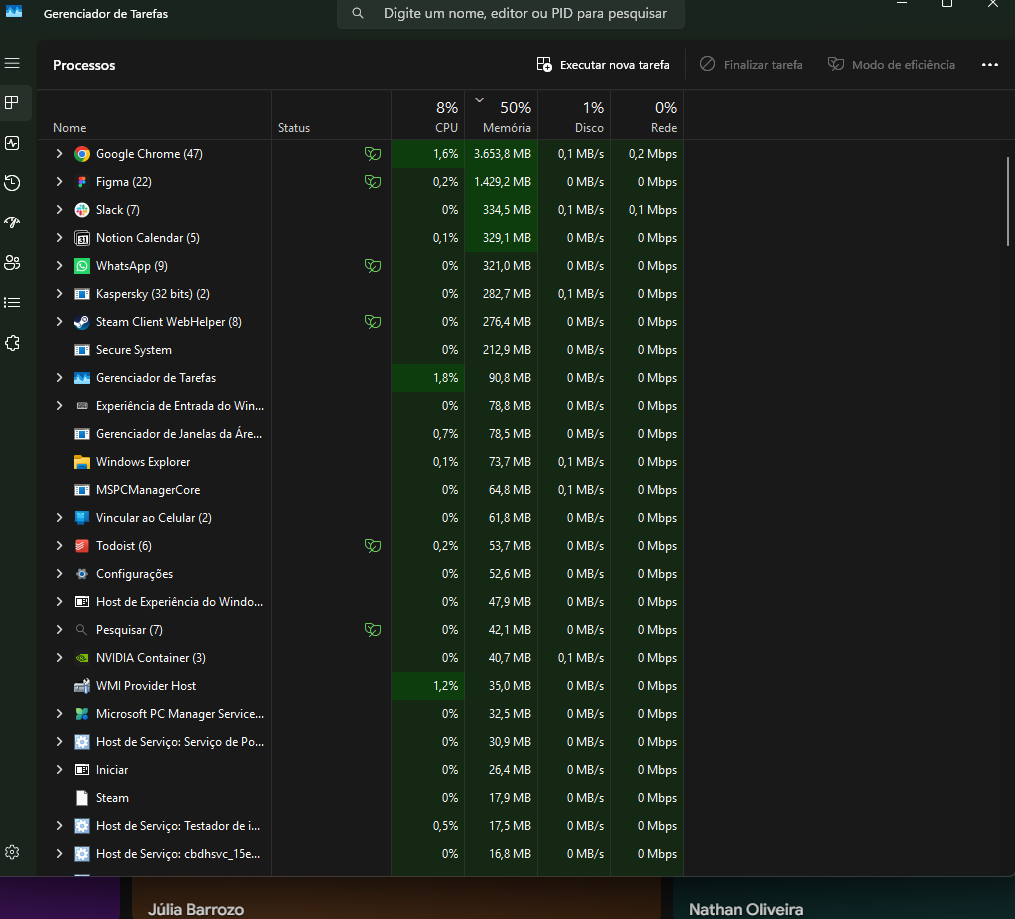Expand the Slack (7) process group

(x=60, y=210)
